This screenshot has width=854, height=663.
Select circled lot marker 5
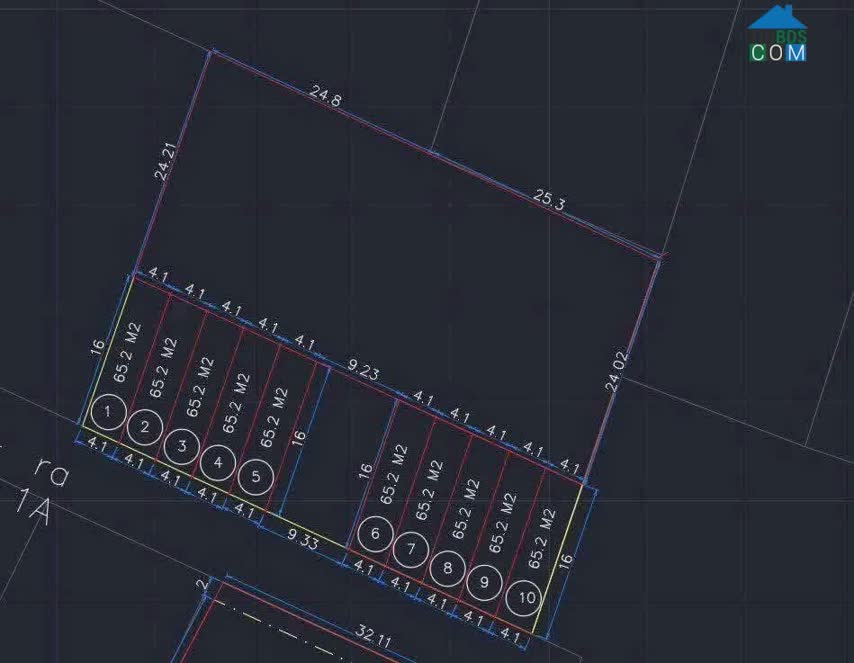click(x=256, y=477)
